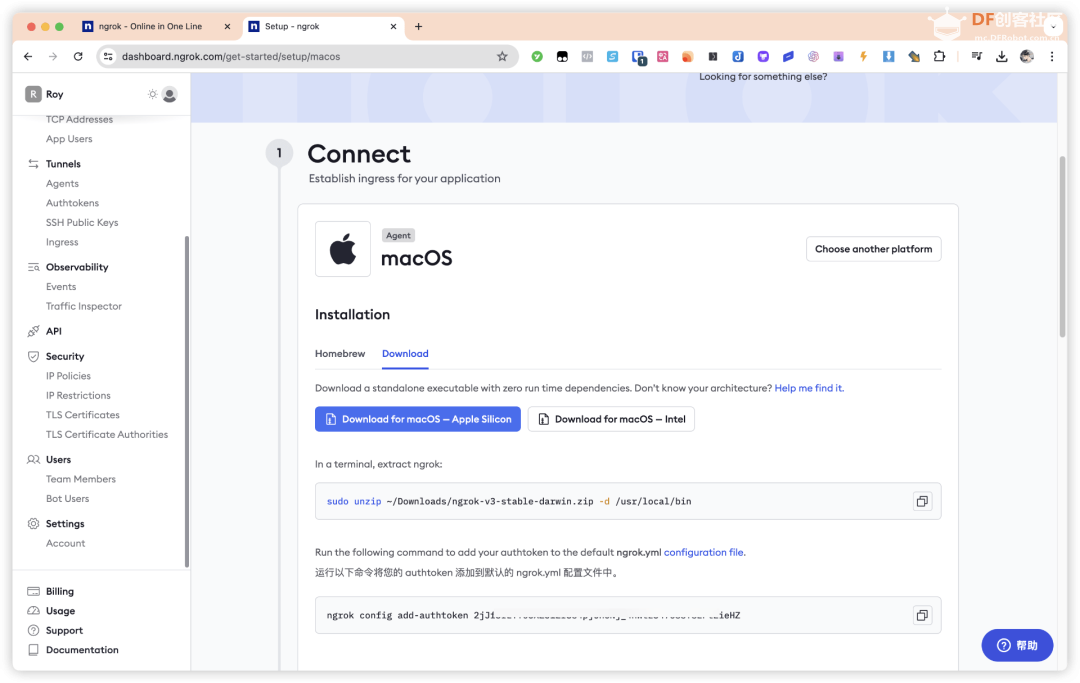
Task: Open Authtokens in the sidebar
Action: click(72, 203)
